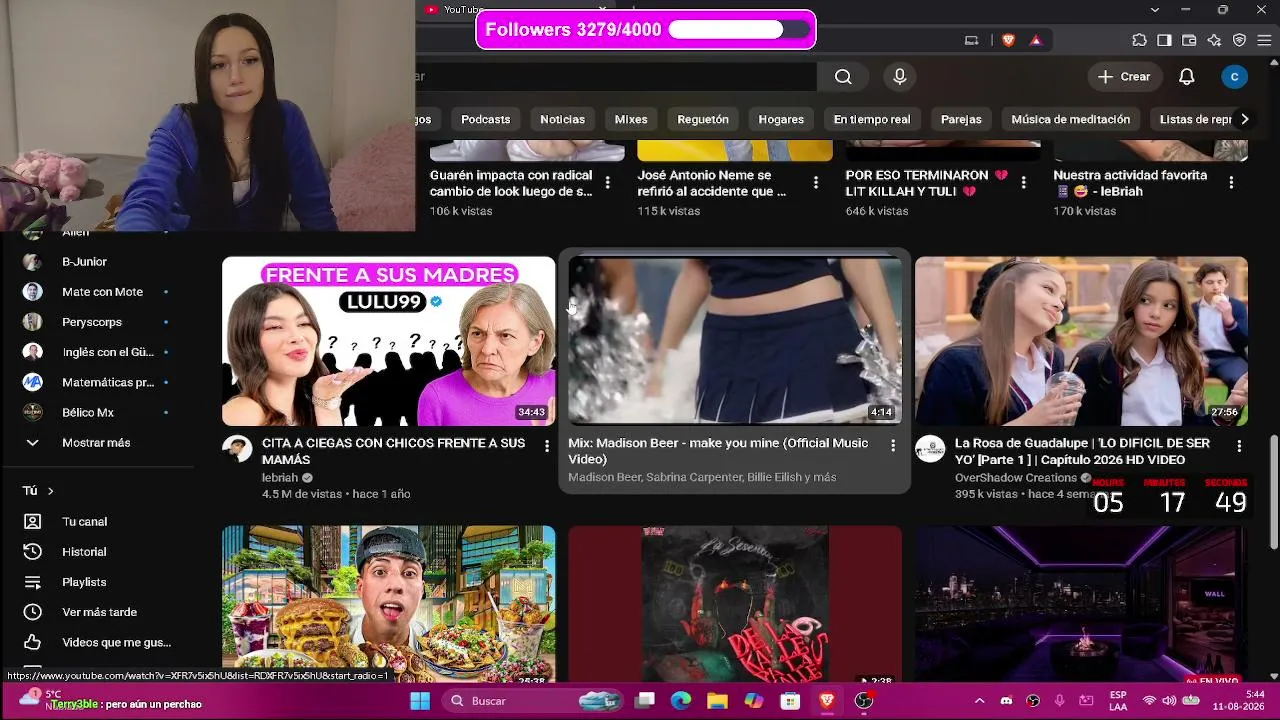
Task: Open Leo AI sparkle icon in toolbar
Action: (x=1214, y=40)
